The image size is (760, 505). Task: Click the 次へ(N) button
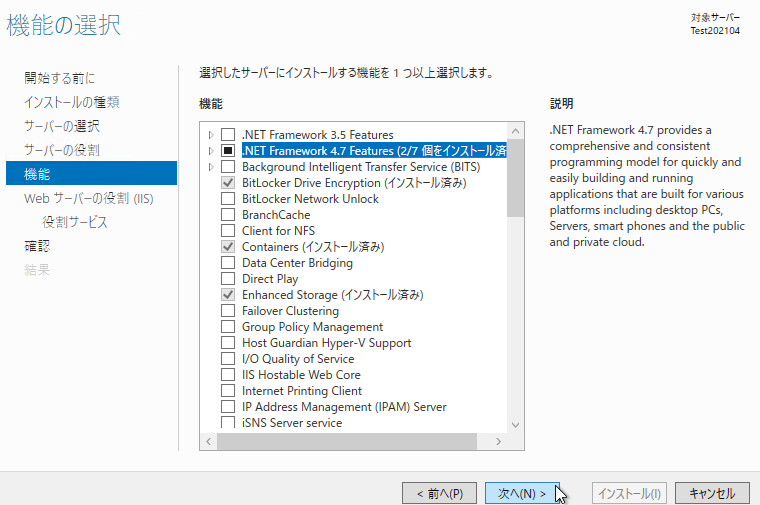click(x=522, y=493)
